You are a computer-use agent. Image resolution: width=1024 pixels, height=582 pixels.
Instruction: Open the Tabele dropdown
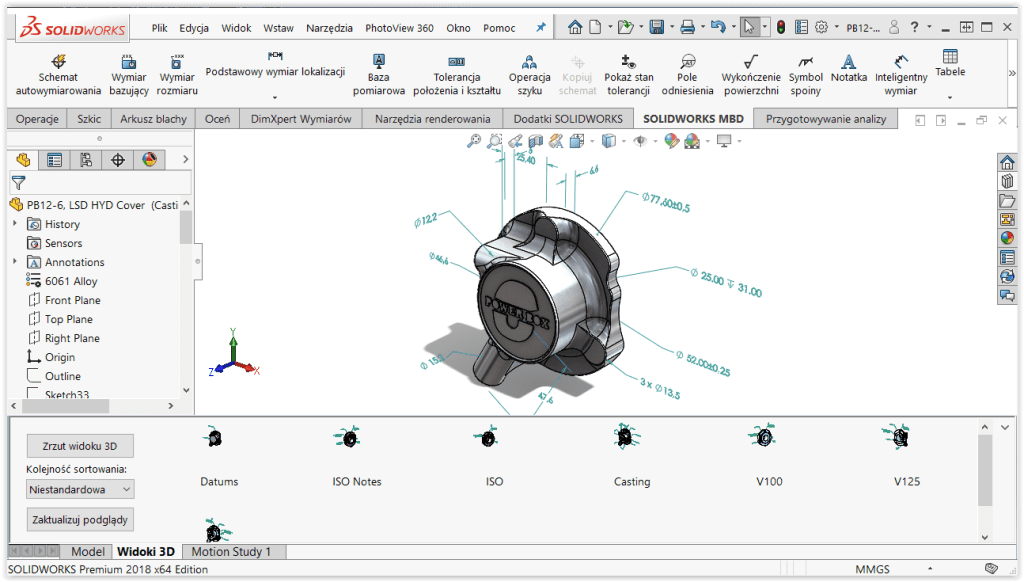(x=950, y=97)
